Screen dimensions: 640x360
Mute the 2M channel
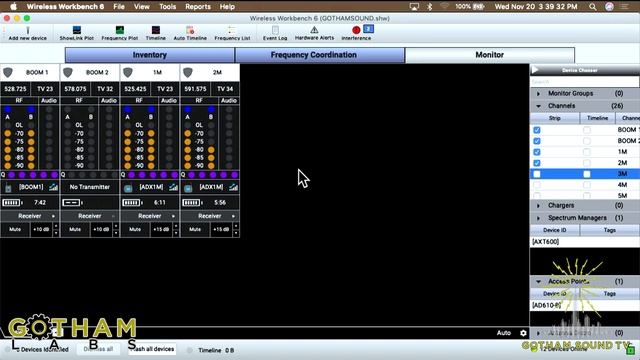pyautogui.click(x=195, y=229)
